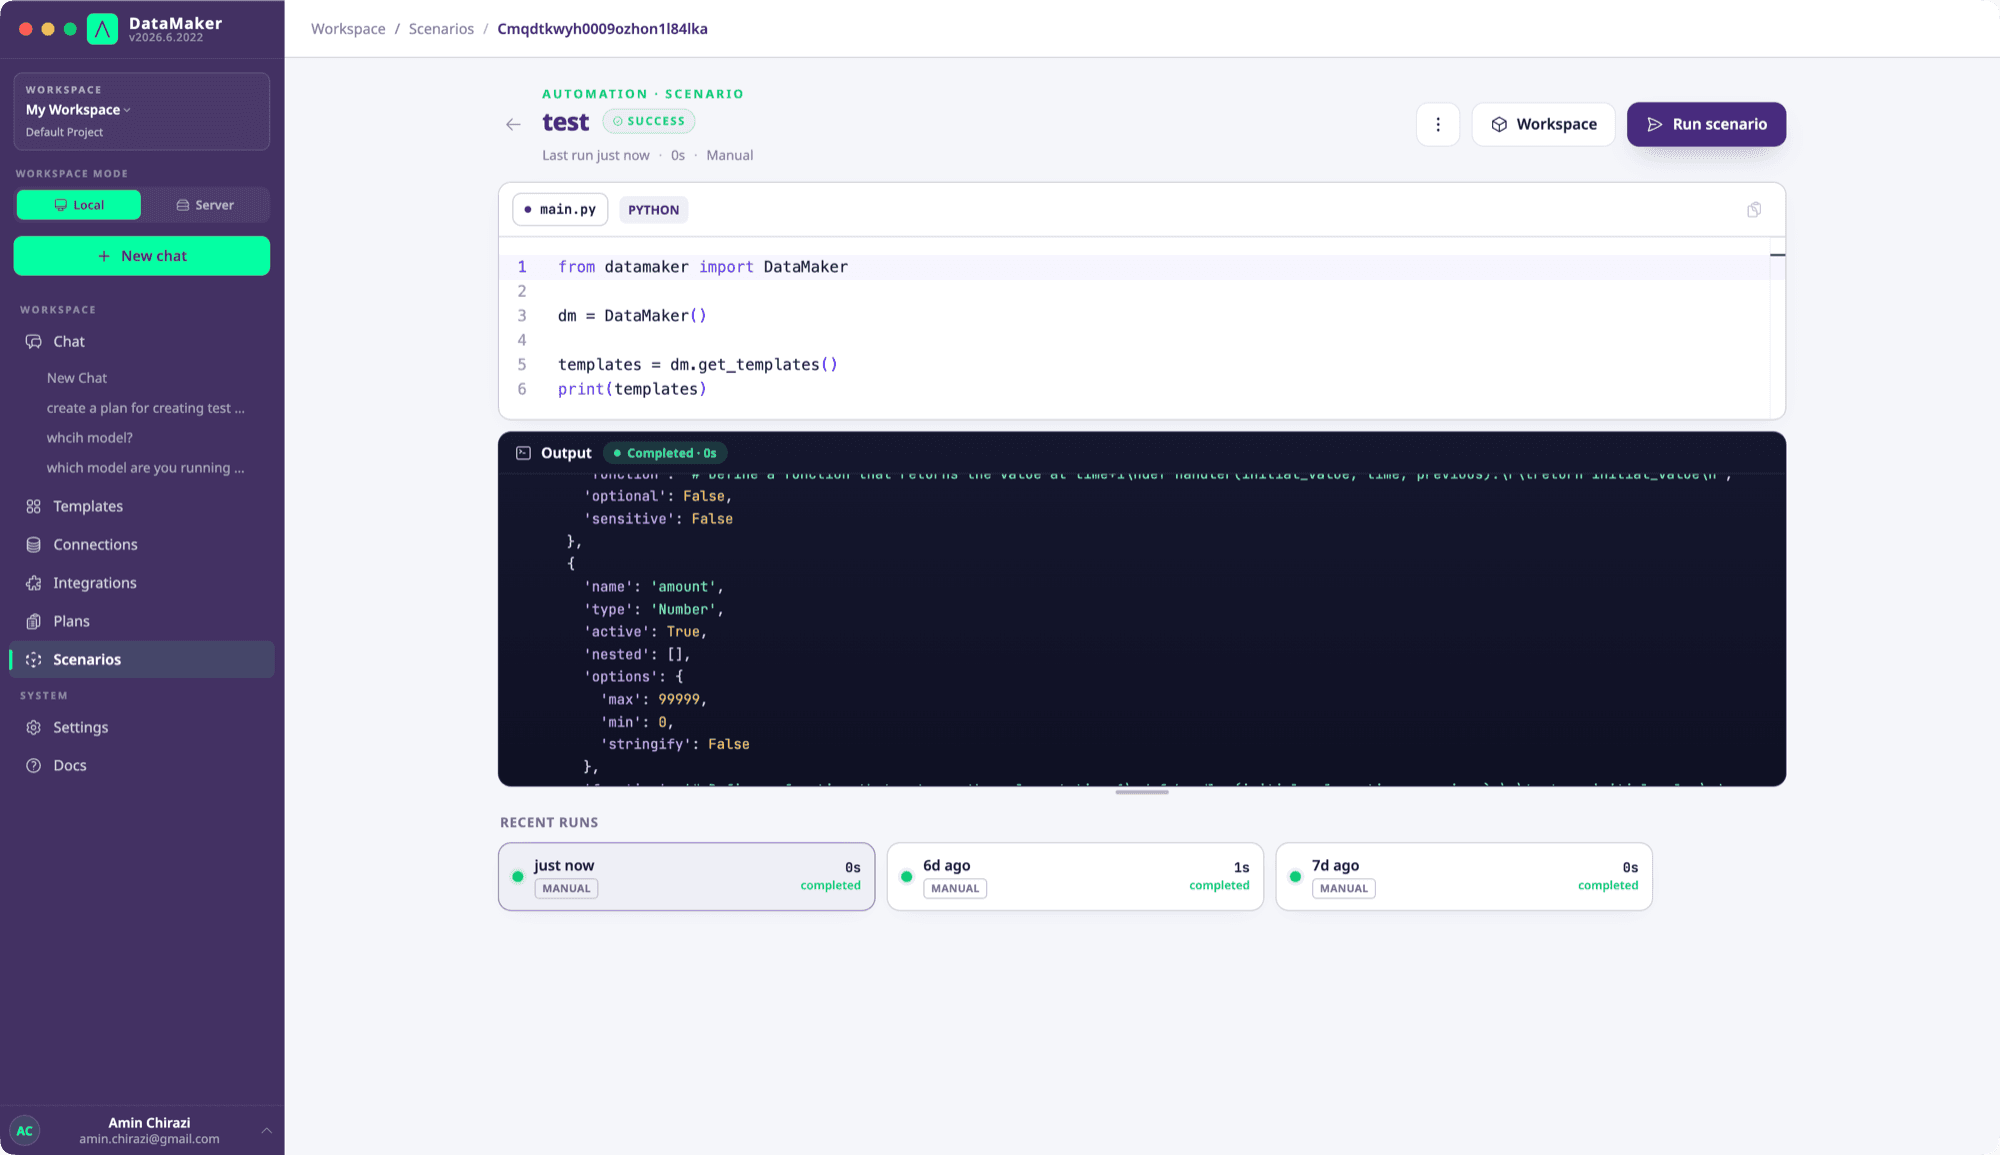Viewport: 2000px width, 1155px height.
Task: Select the '7d ago' recent run card
Action: 1464,877
